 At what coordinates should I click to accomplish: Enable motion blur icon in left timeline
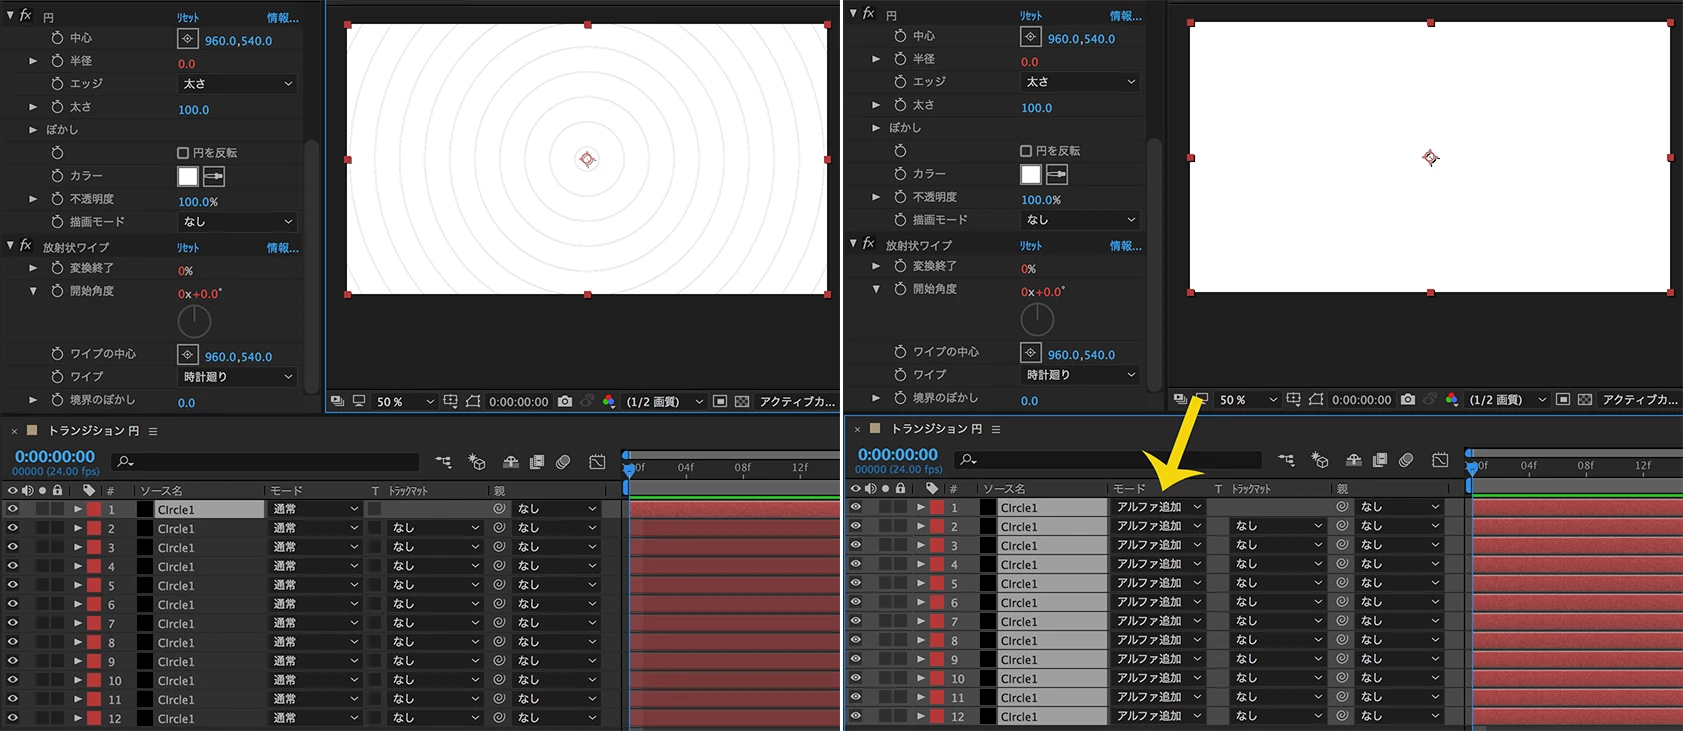[x=563, y=462]
